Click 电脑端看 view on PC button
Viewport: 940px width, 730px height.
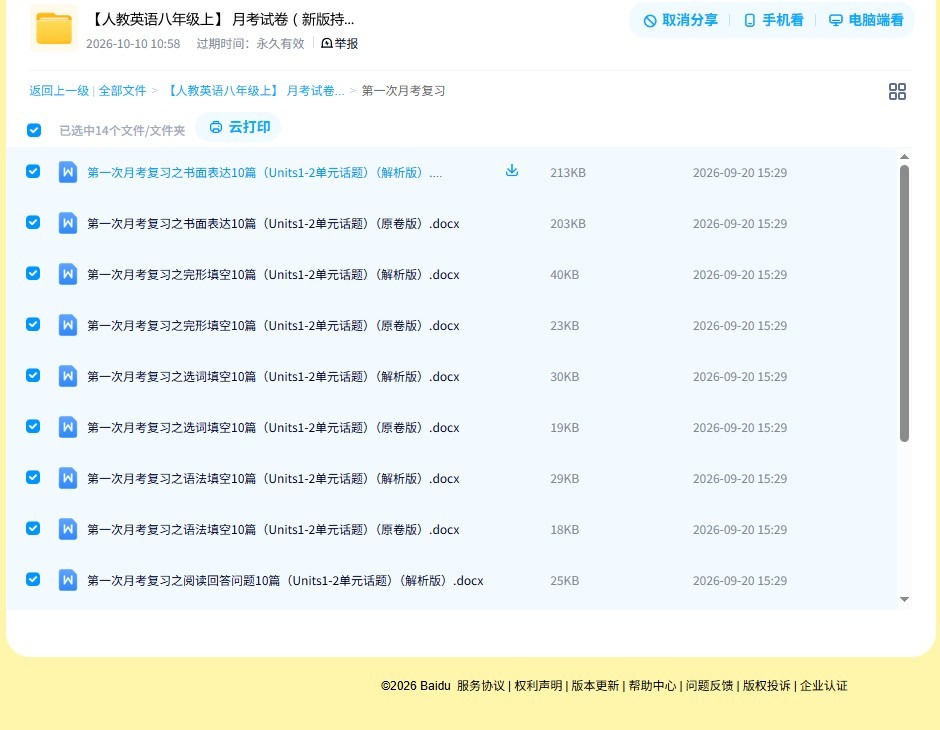coord(866,20)
